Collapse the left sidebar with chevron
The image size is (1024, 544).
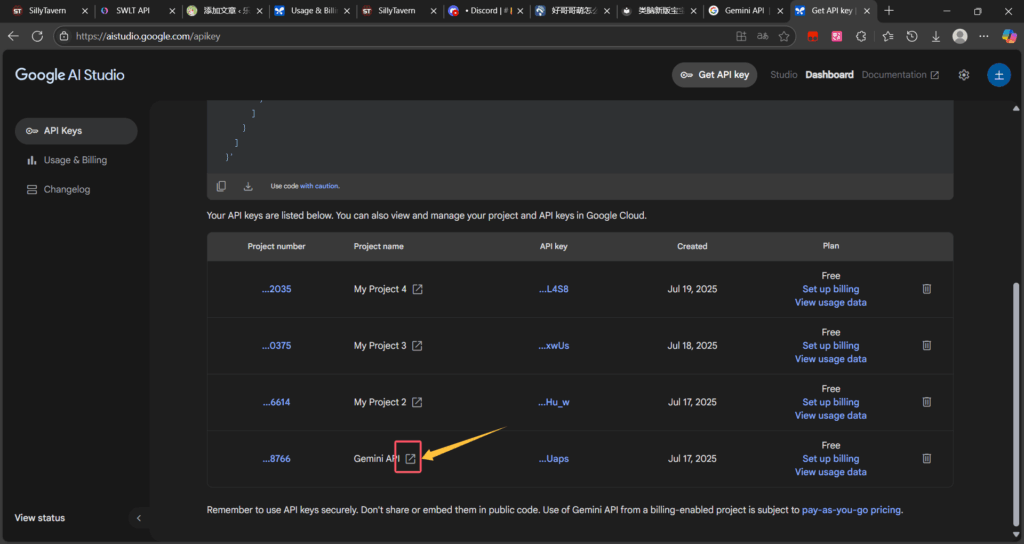click(x=139, y=518)
